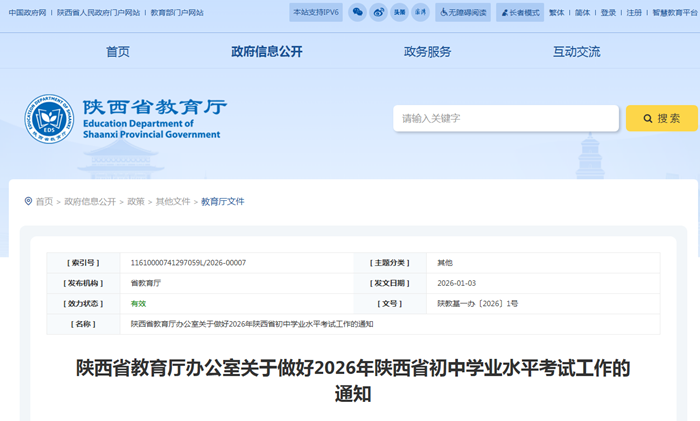This screenshot has width=700, height=421.
Task: Switch to 繁体 traditional Chinese
Action: pyautogui.click(x=556, y=13)
